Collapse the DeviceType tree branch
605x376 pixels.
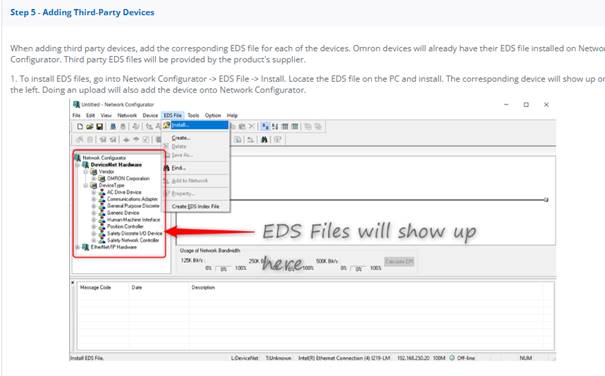[85, 186]
